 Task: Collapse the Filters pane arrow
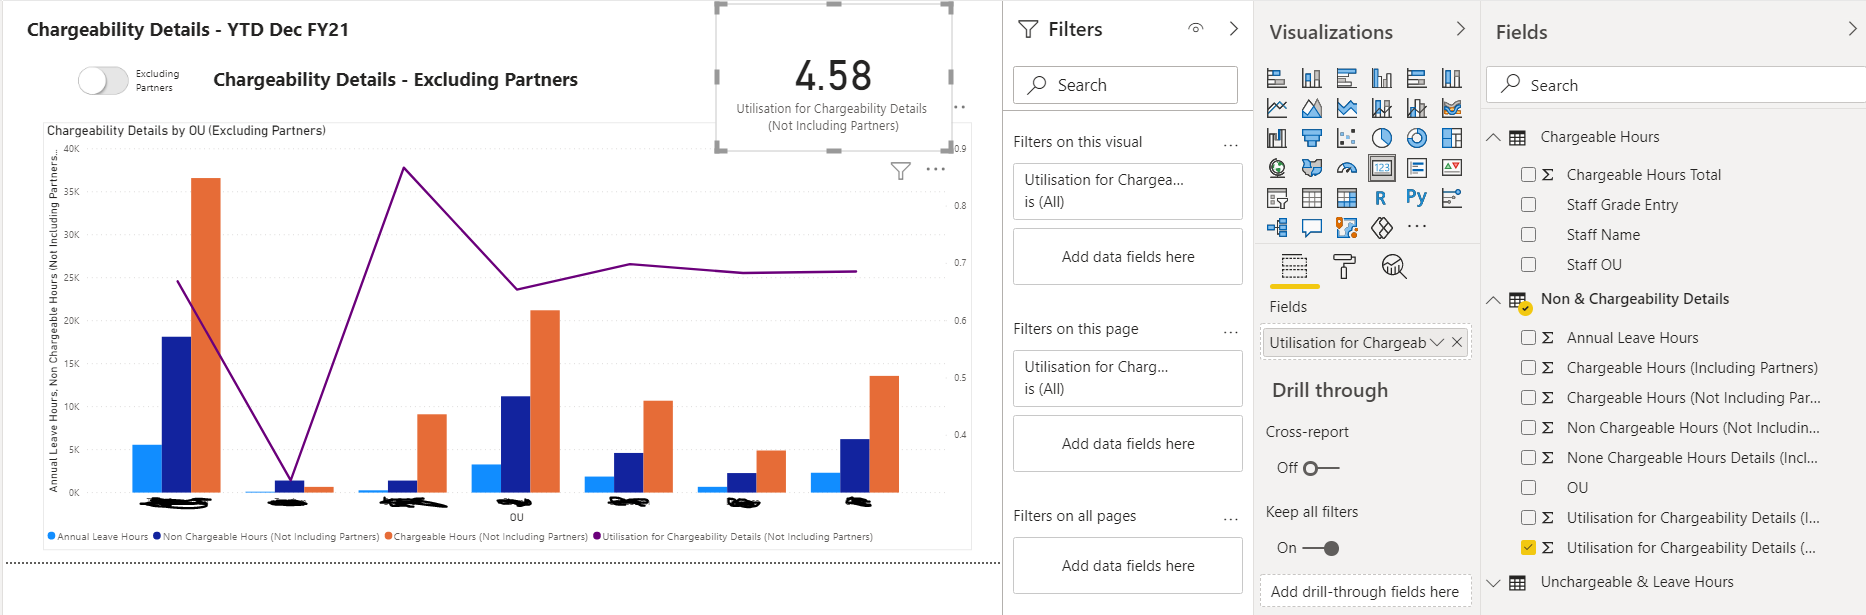[1234, 28]
